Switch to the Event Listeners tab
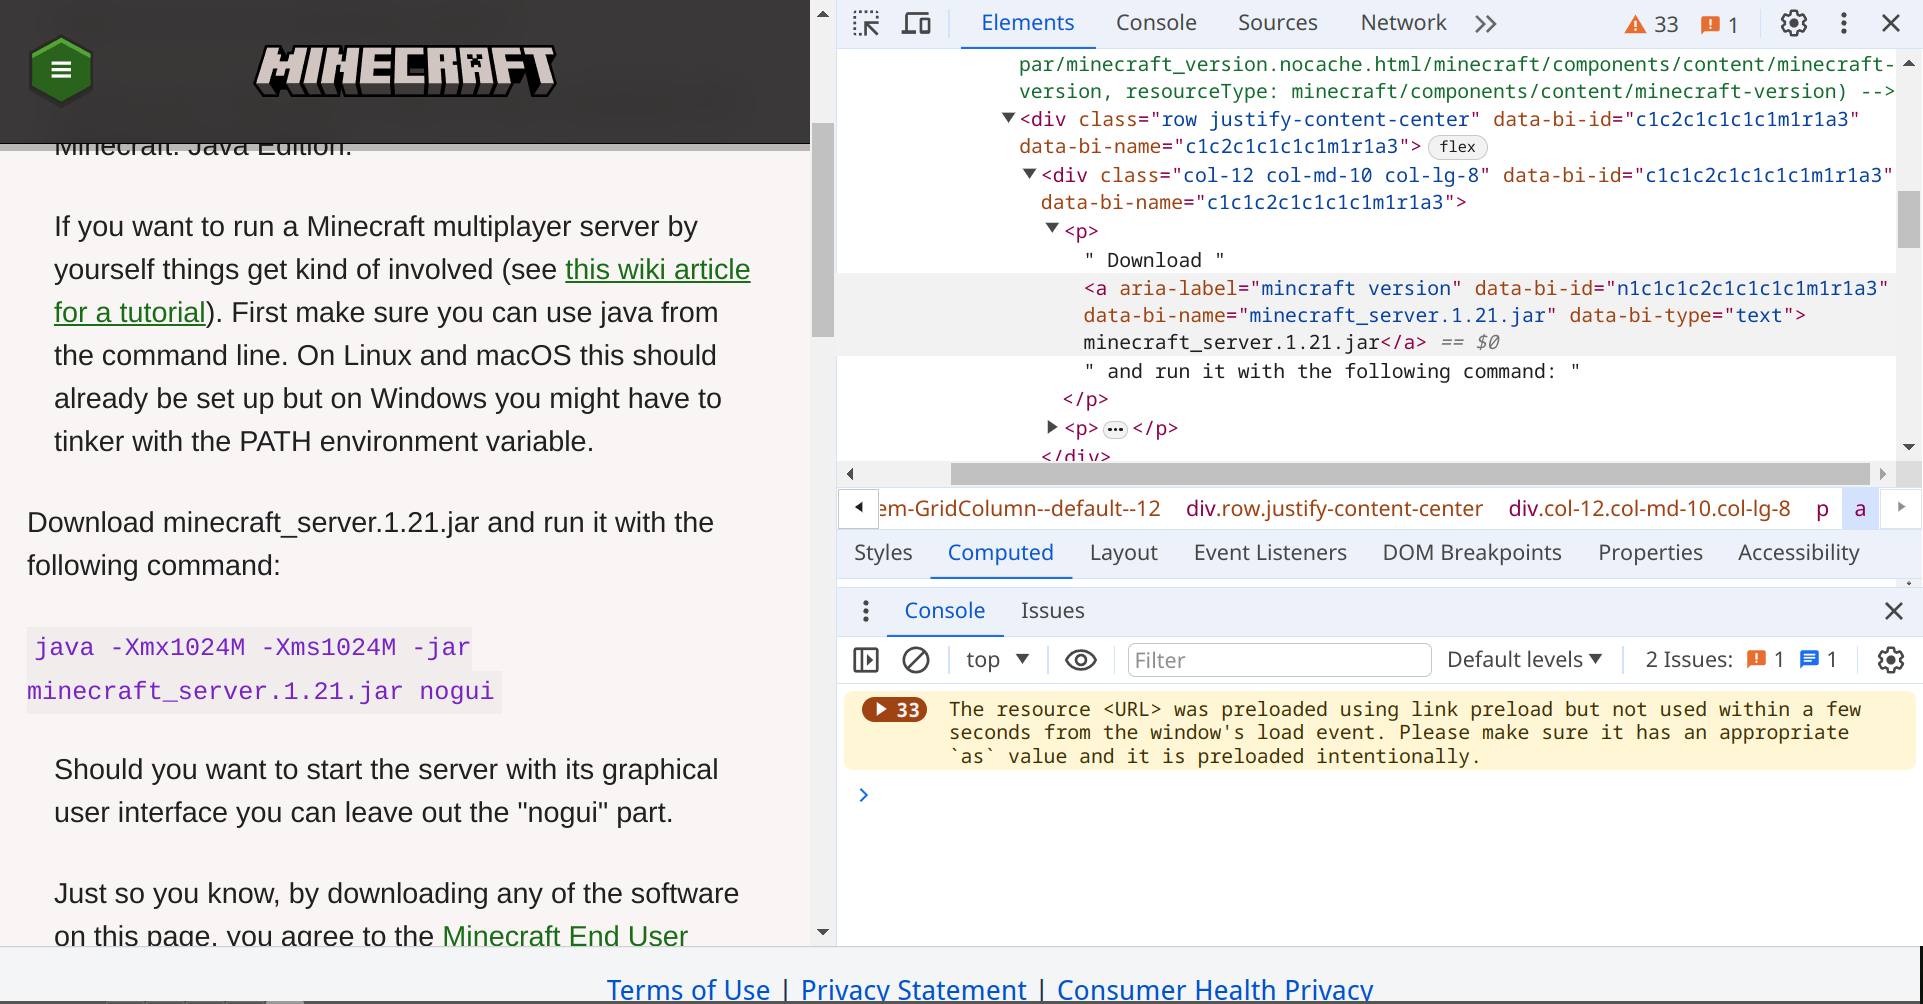This screenshot has width=1923, height=1004. coord(1269,553)
